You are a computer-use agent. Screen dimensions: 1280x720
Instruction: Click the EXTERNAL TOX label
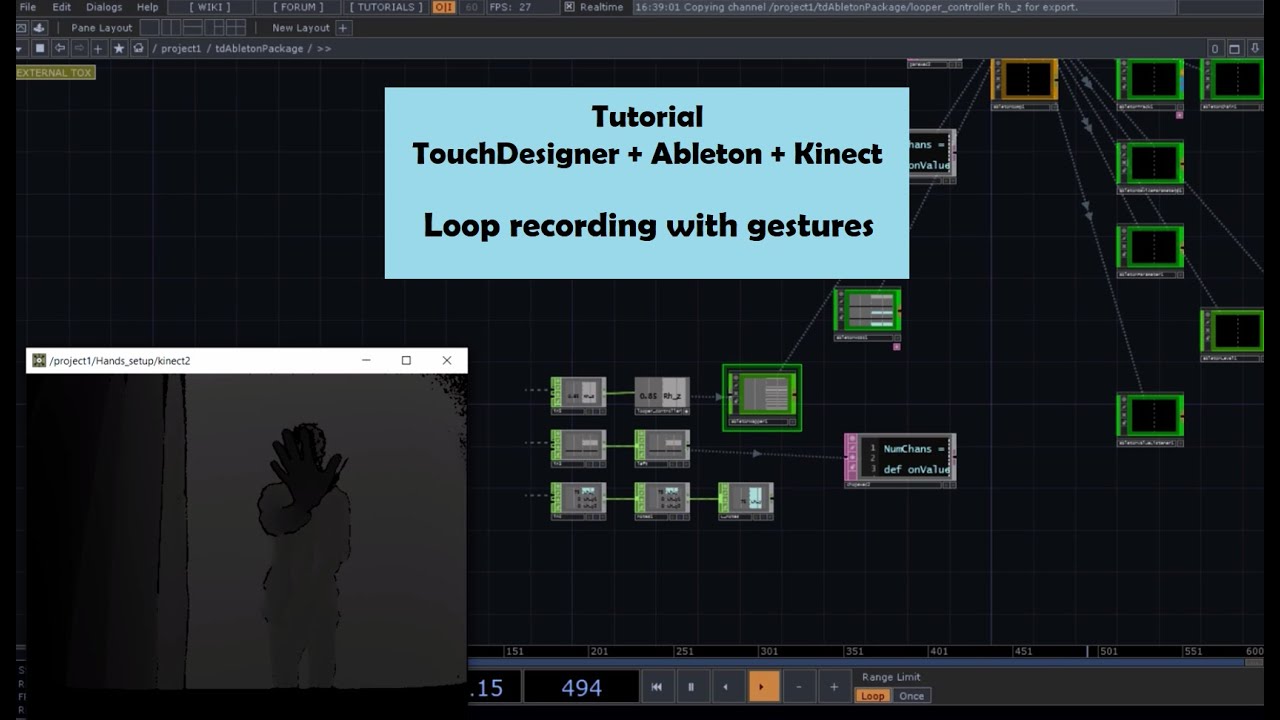(x=55, y=72)
